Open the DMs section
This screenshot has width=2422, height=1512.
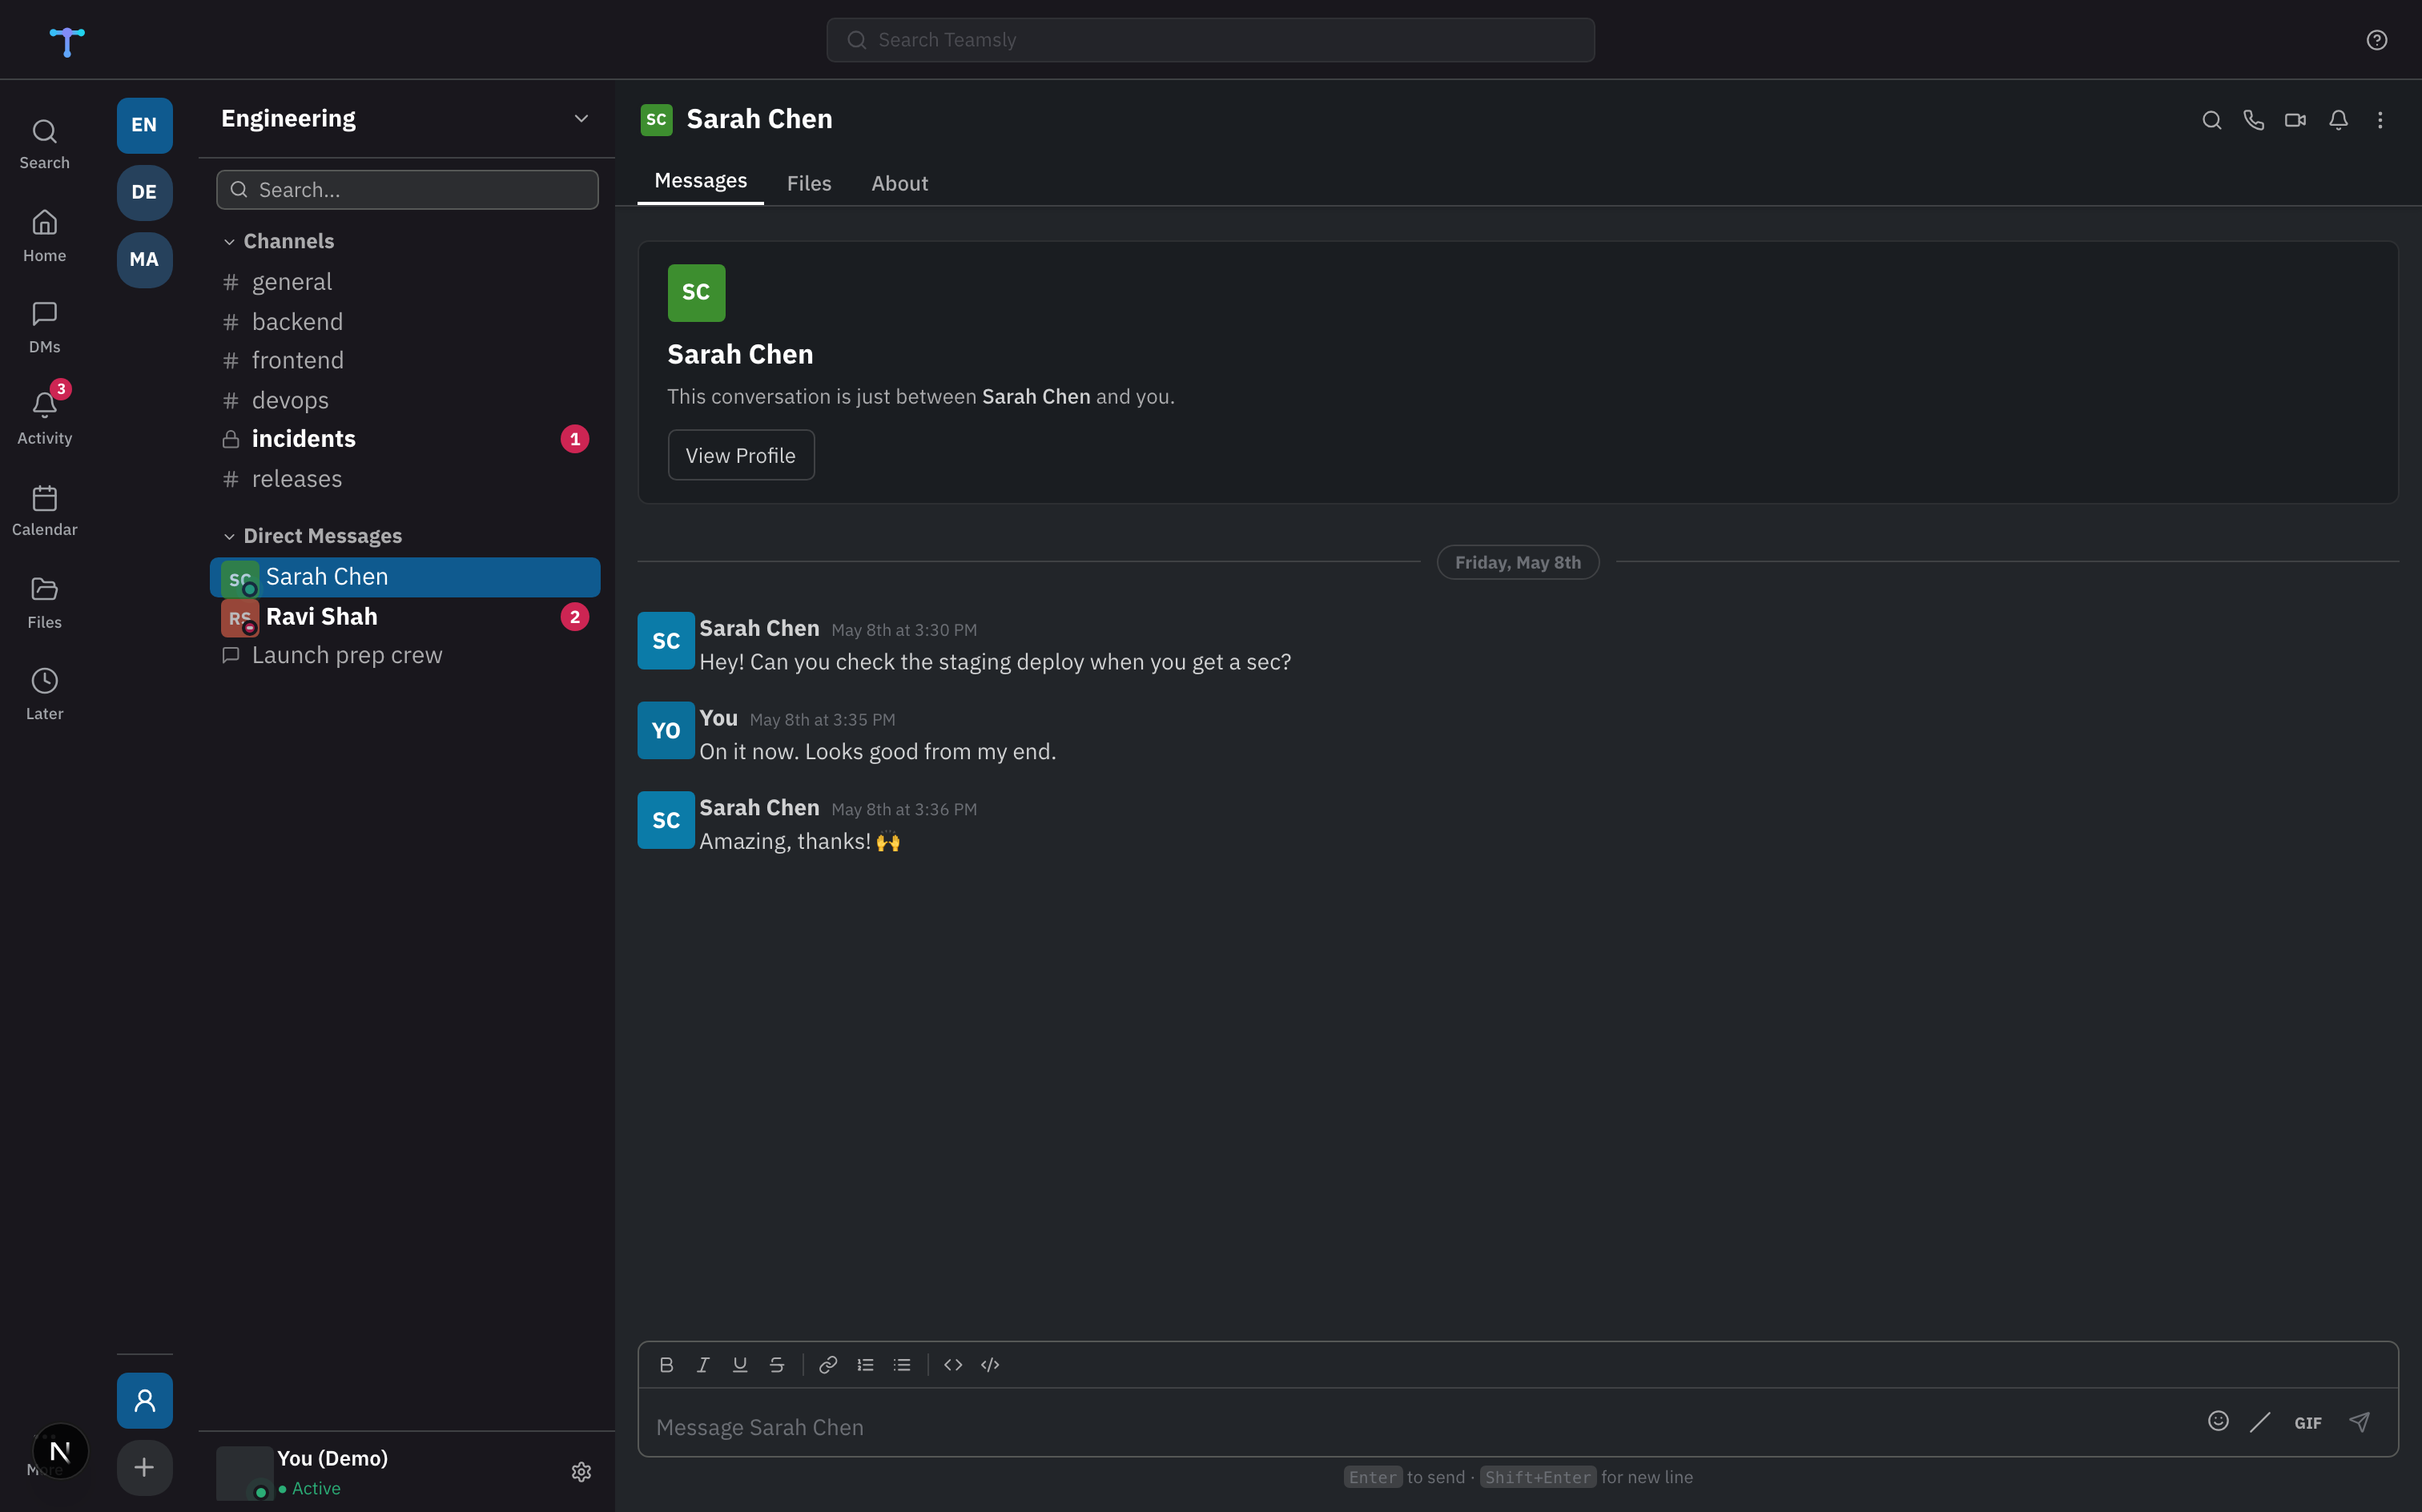point(44,327)
